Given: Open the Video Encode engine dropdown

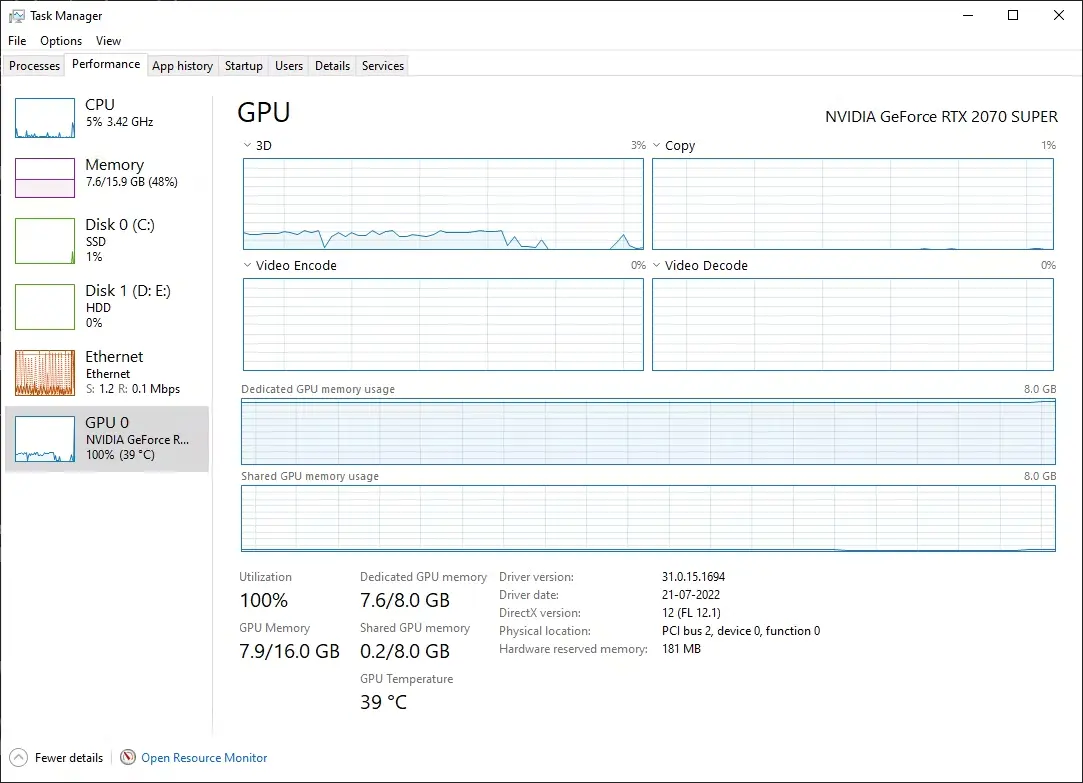Looking at the screenshot, I should pos(247,265).
